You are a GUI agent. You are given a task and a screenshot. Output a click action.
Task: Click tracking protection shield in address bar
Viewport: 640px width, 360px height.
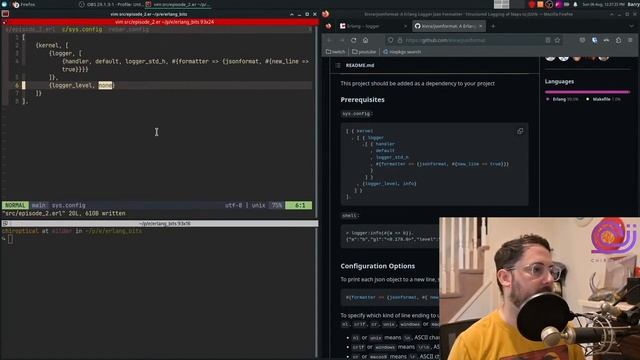pos(391,40)
